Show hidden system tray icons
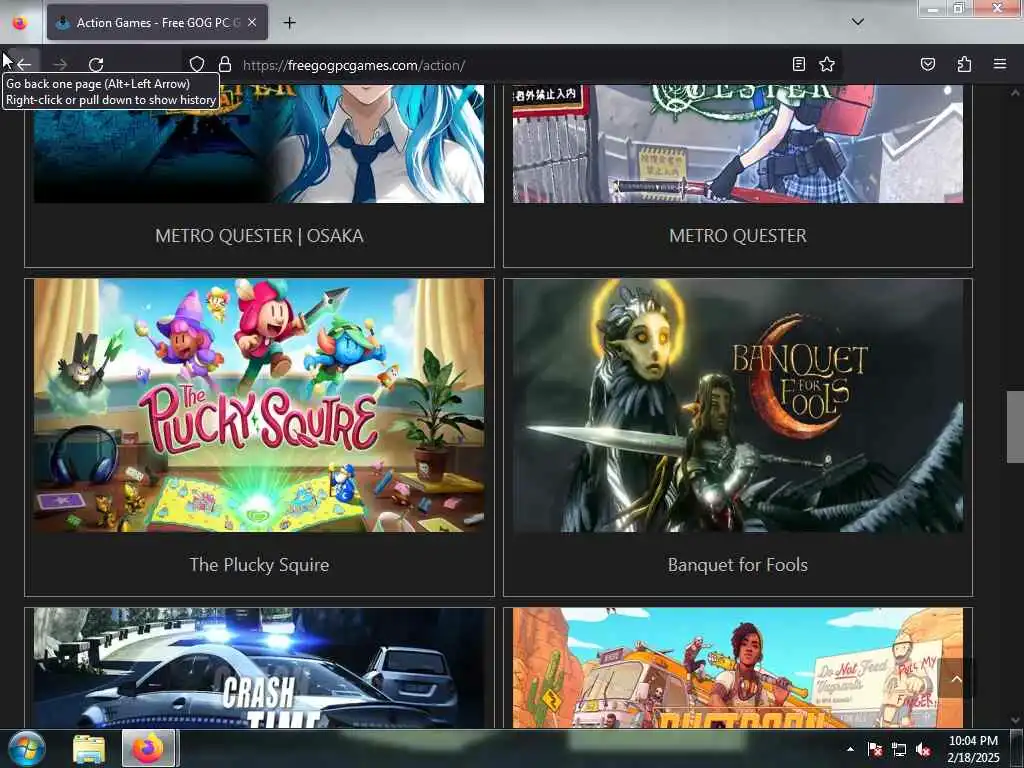This screenshot has height=768, width=1024. [850, 749]
